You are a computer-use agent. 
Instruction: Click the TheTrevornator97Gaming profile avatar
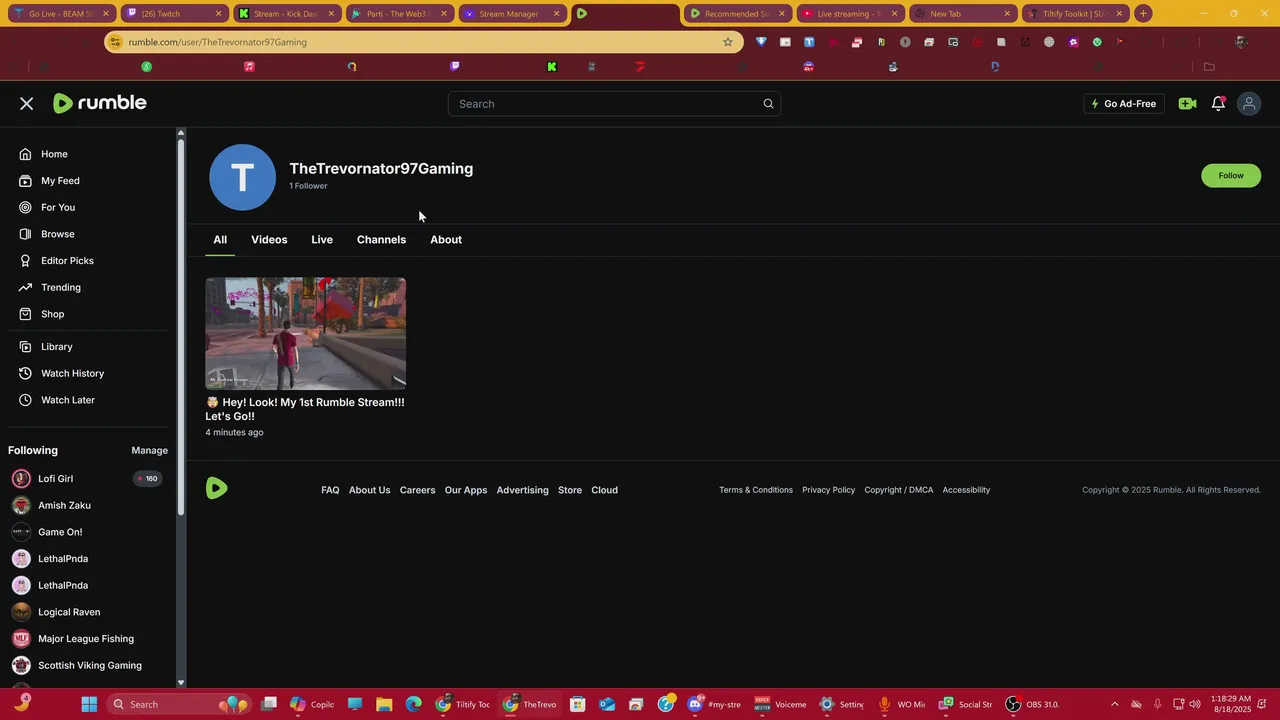tap(242, 177)
